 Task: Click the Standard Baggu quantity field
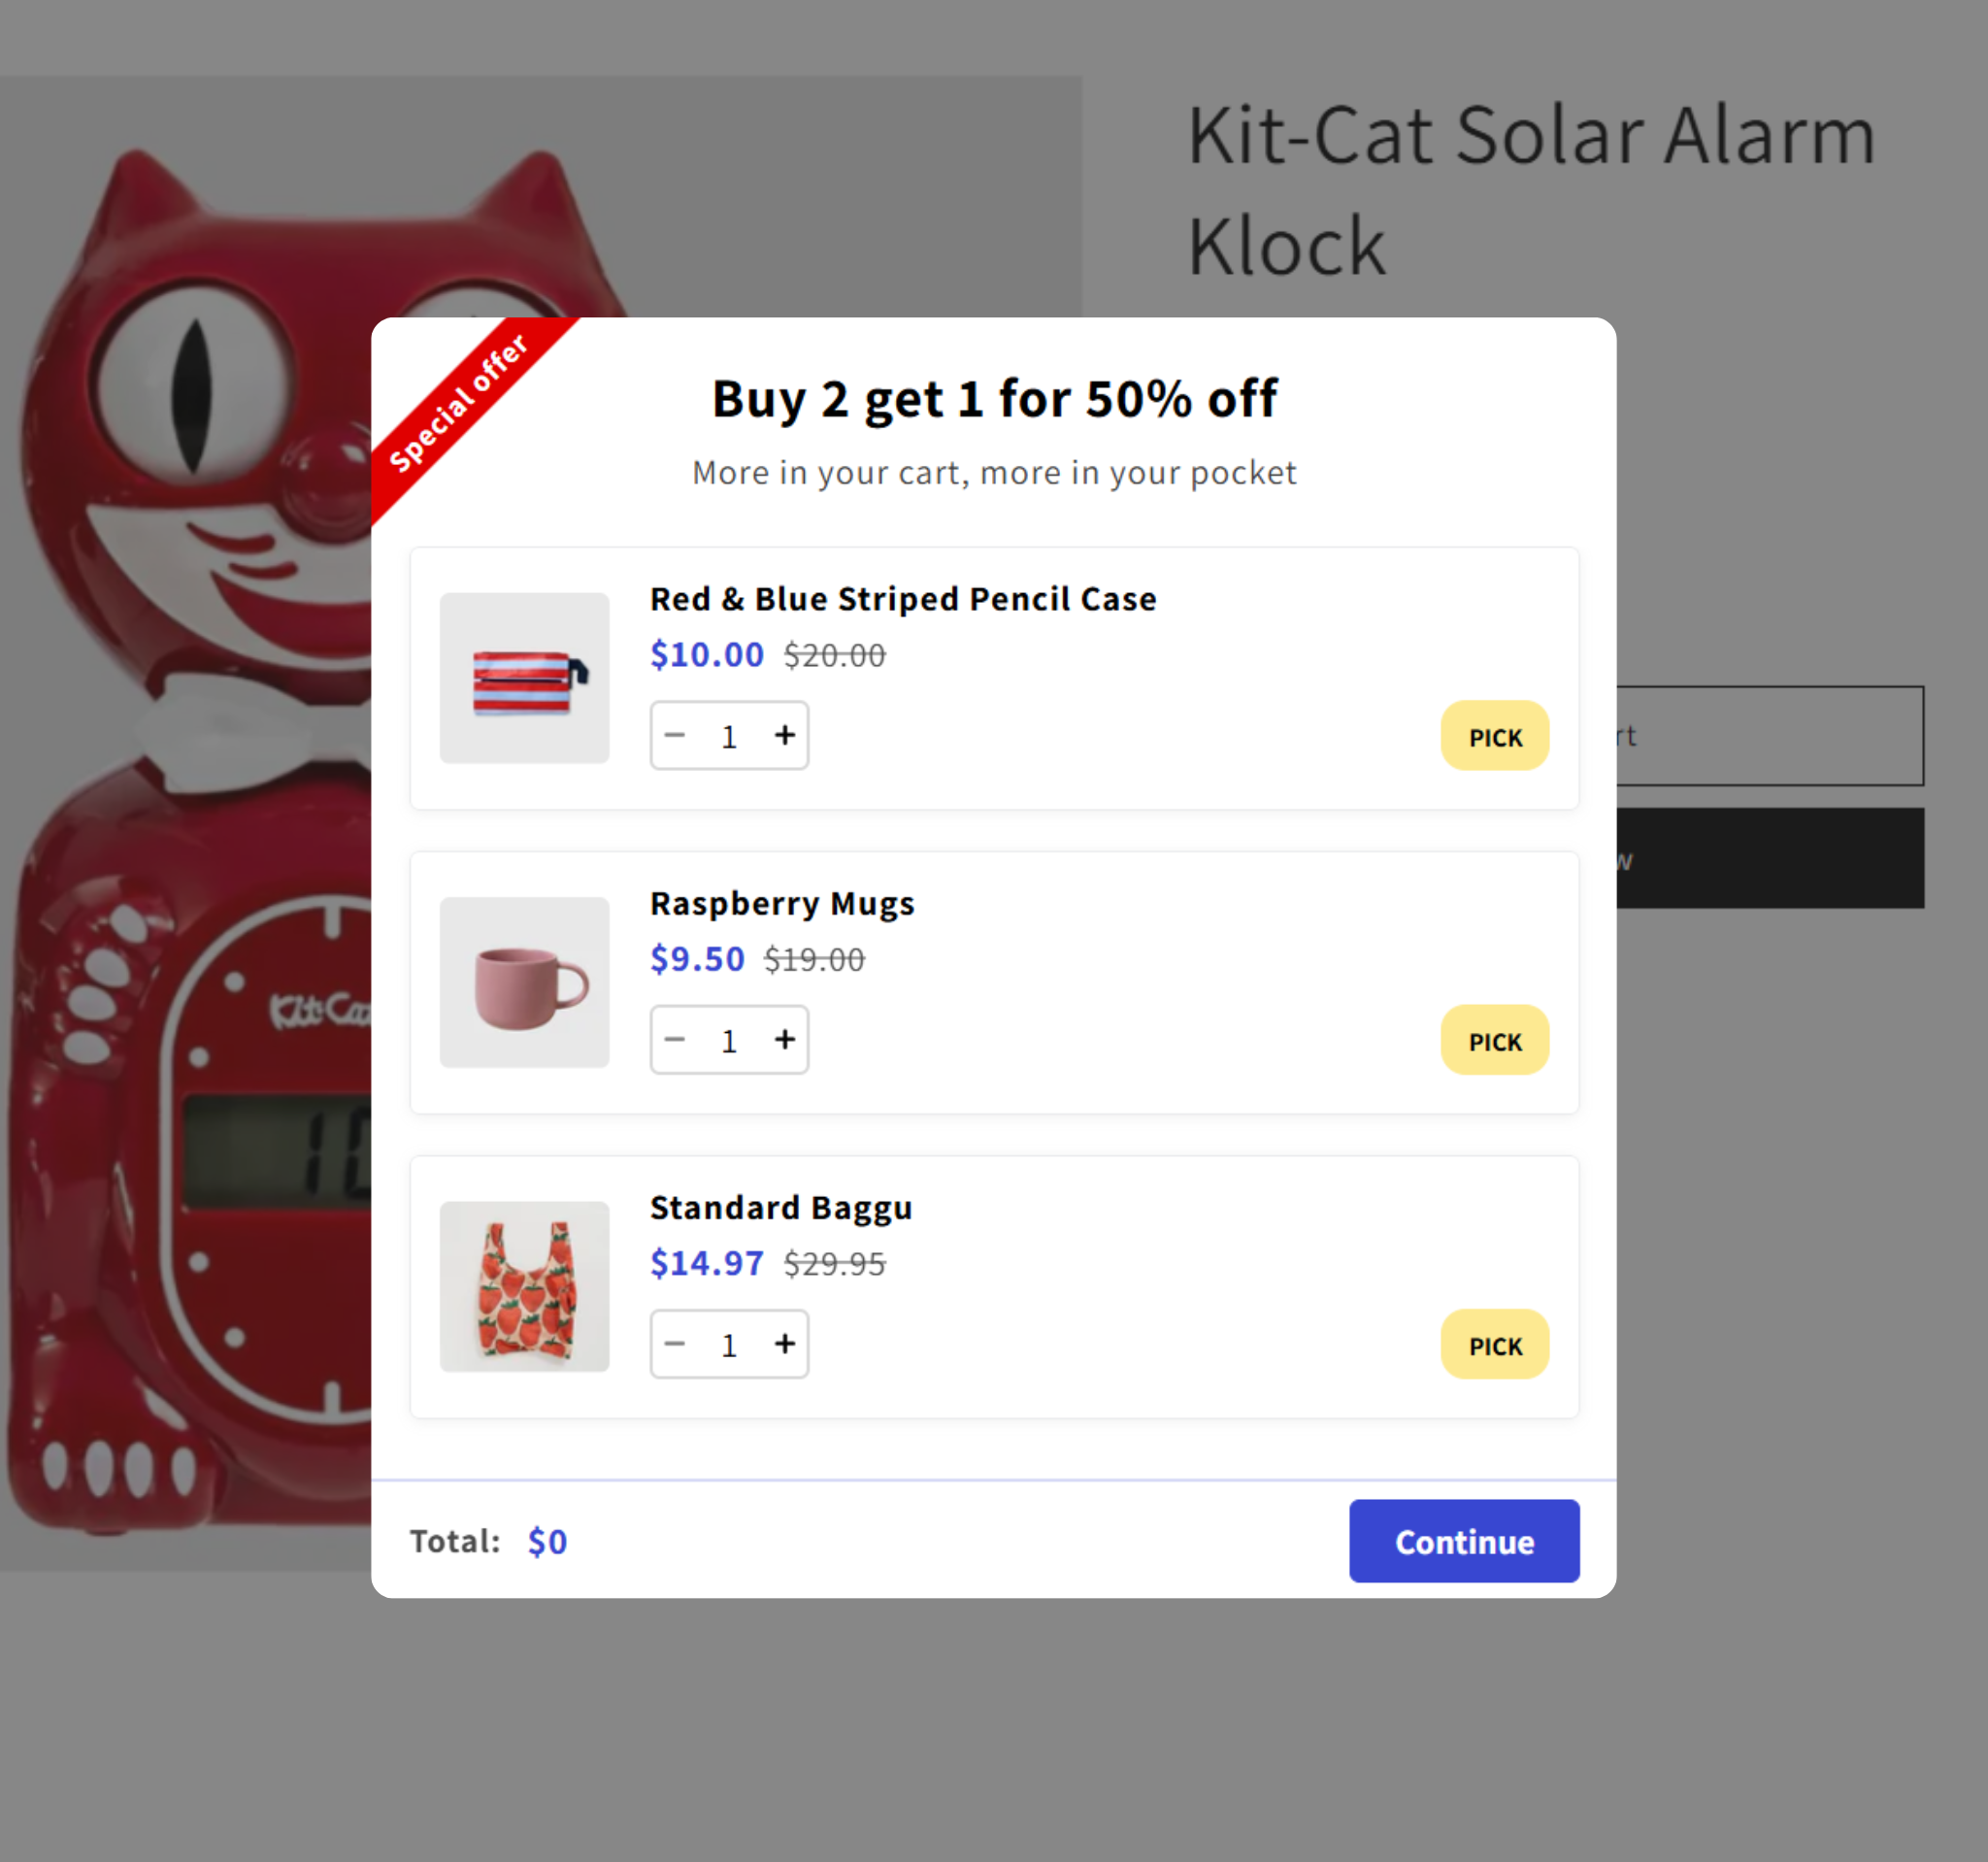point(729,1345)
